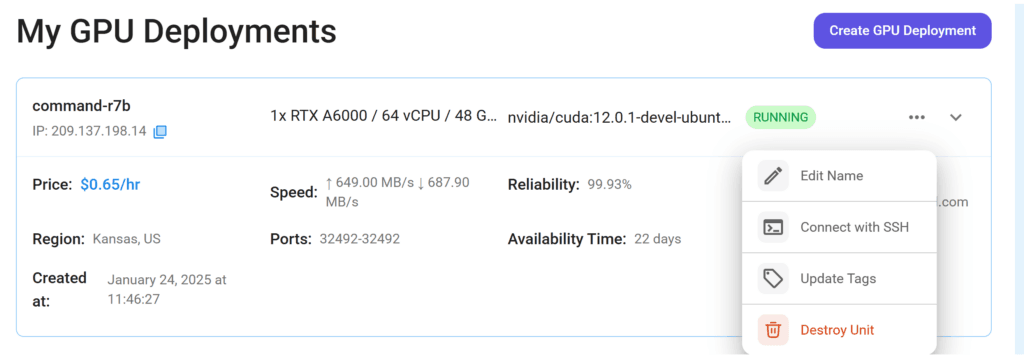
Task: Click the nvidia/cuda image name text
Action: tap(619, 118)
